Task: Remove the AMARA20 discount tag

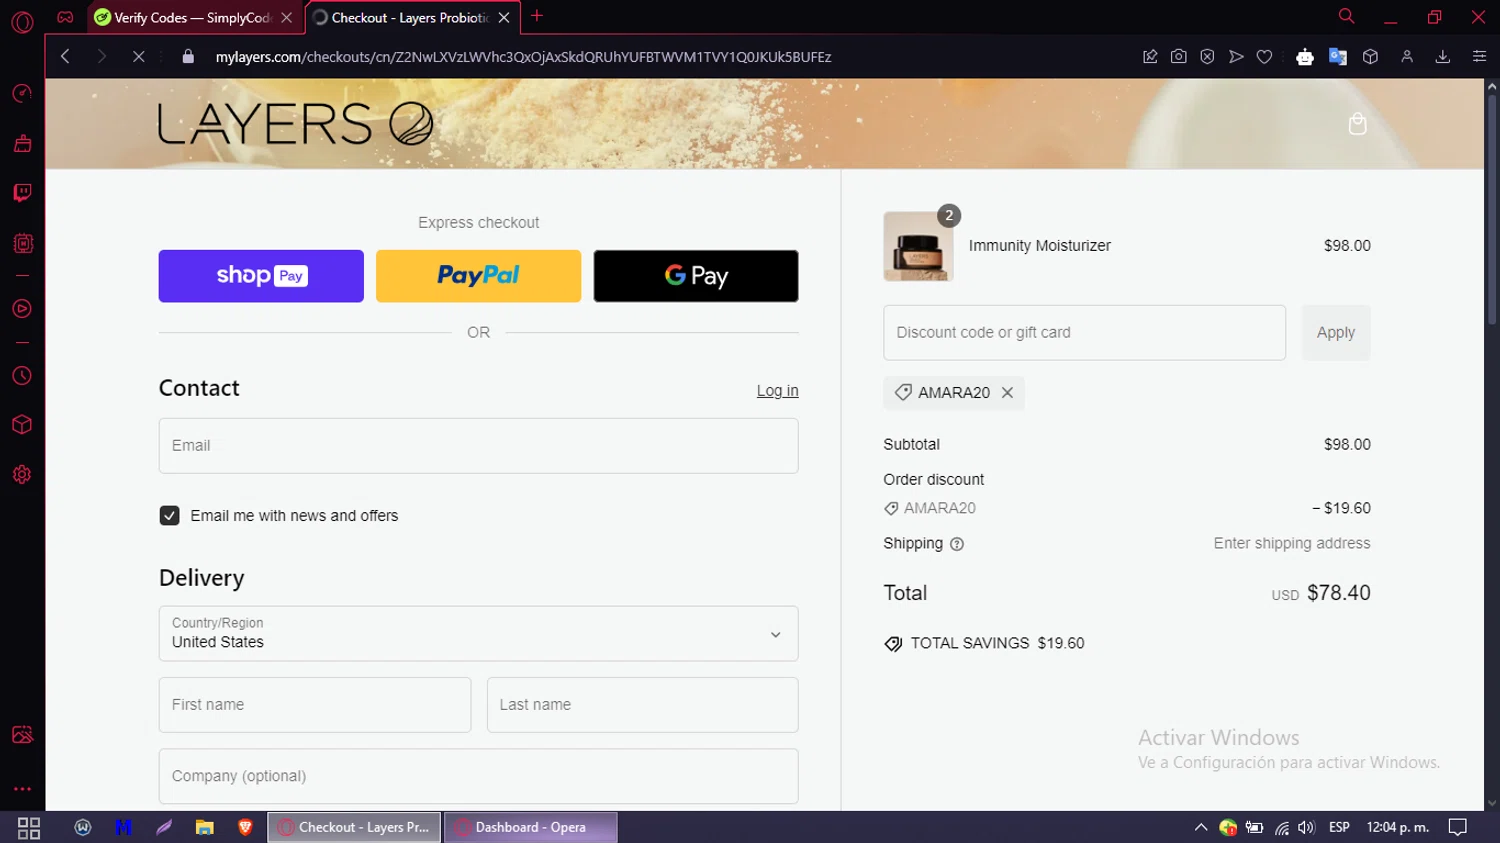Action: click(1007, 393)
